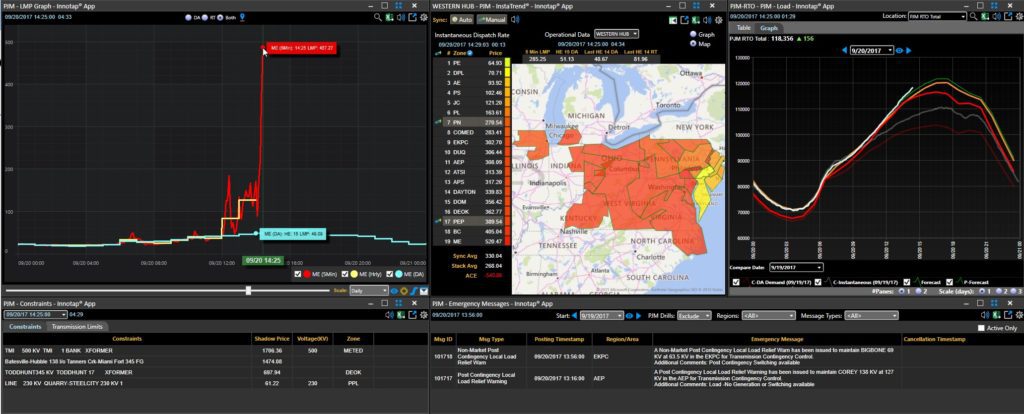Switch to the Transmission Limits tab

pyautogui.click(x=77, y=326)
